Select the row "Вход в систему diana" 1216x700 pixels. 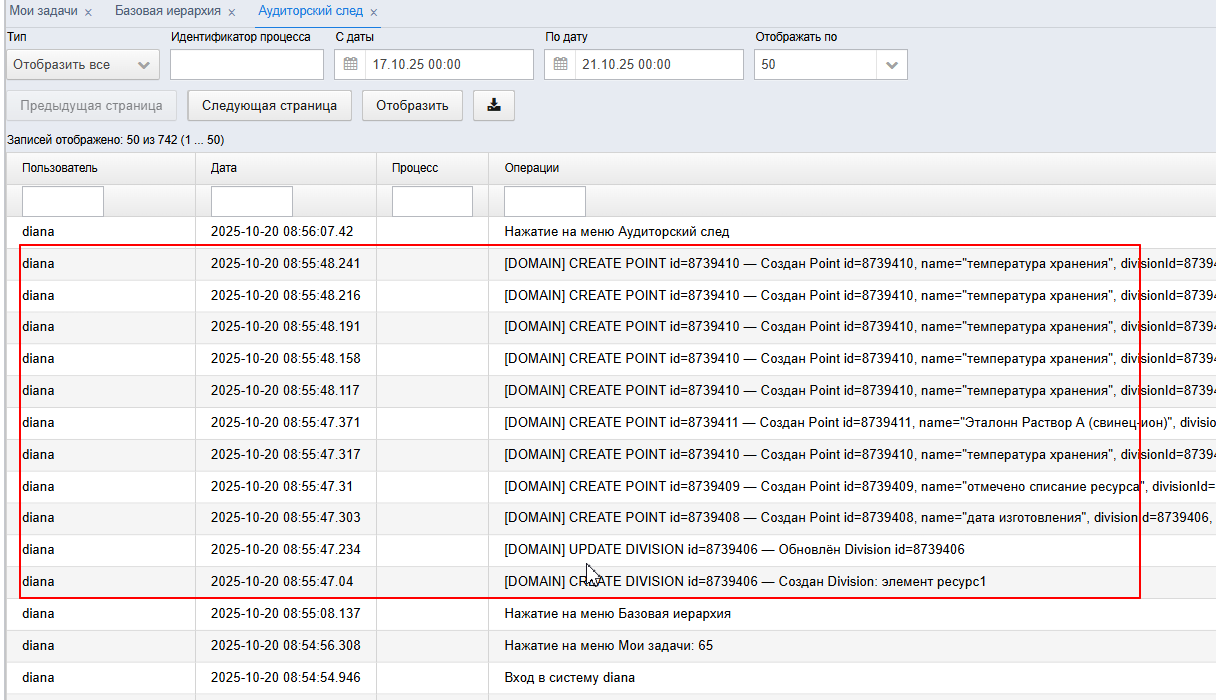tap(611, 677)
